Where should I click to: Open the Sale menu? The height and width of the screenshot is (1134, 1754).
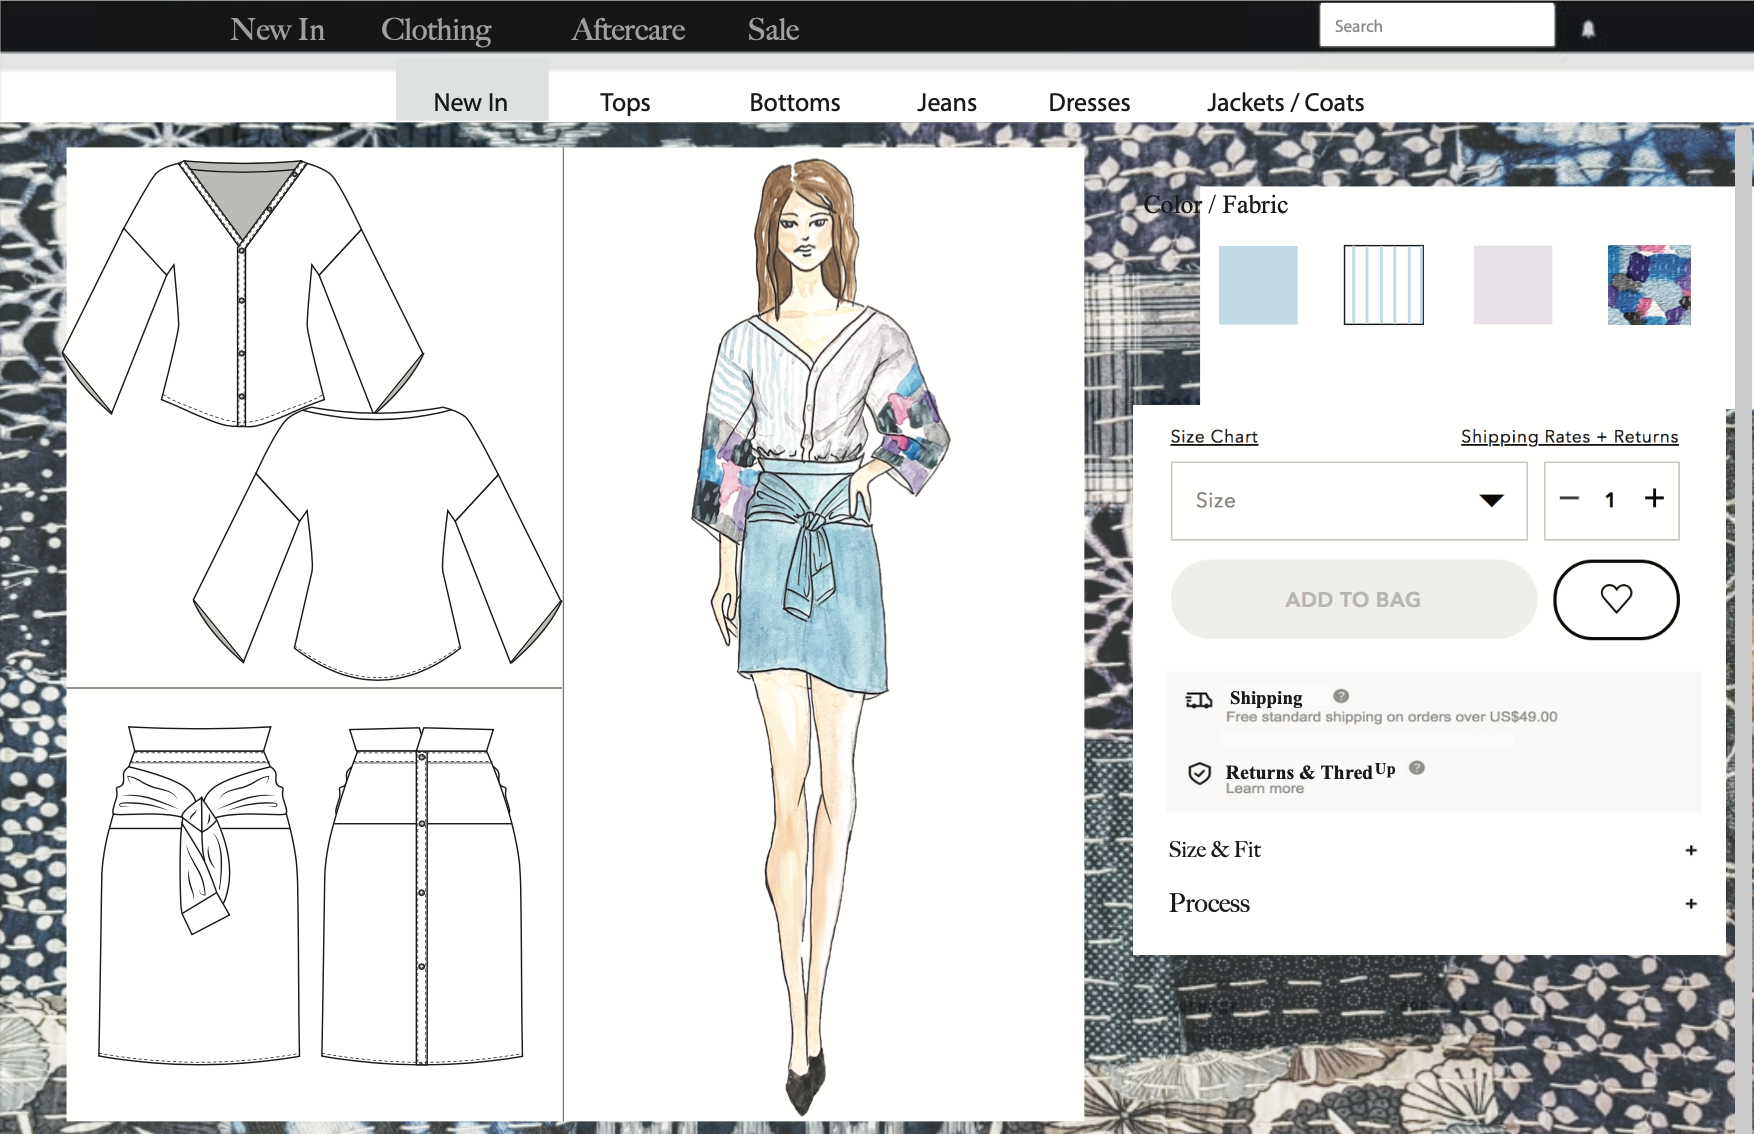(773, 29)
